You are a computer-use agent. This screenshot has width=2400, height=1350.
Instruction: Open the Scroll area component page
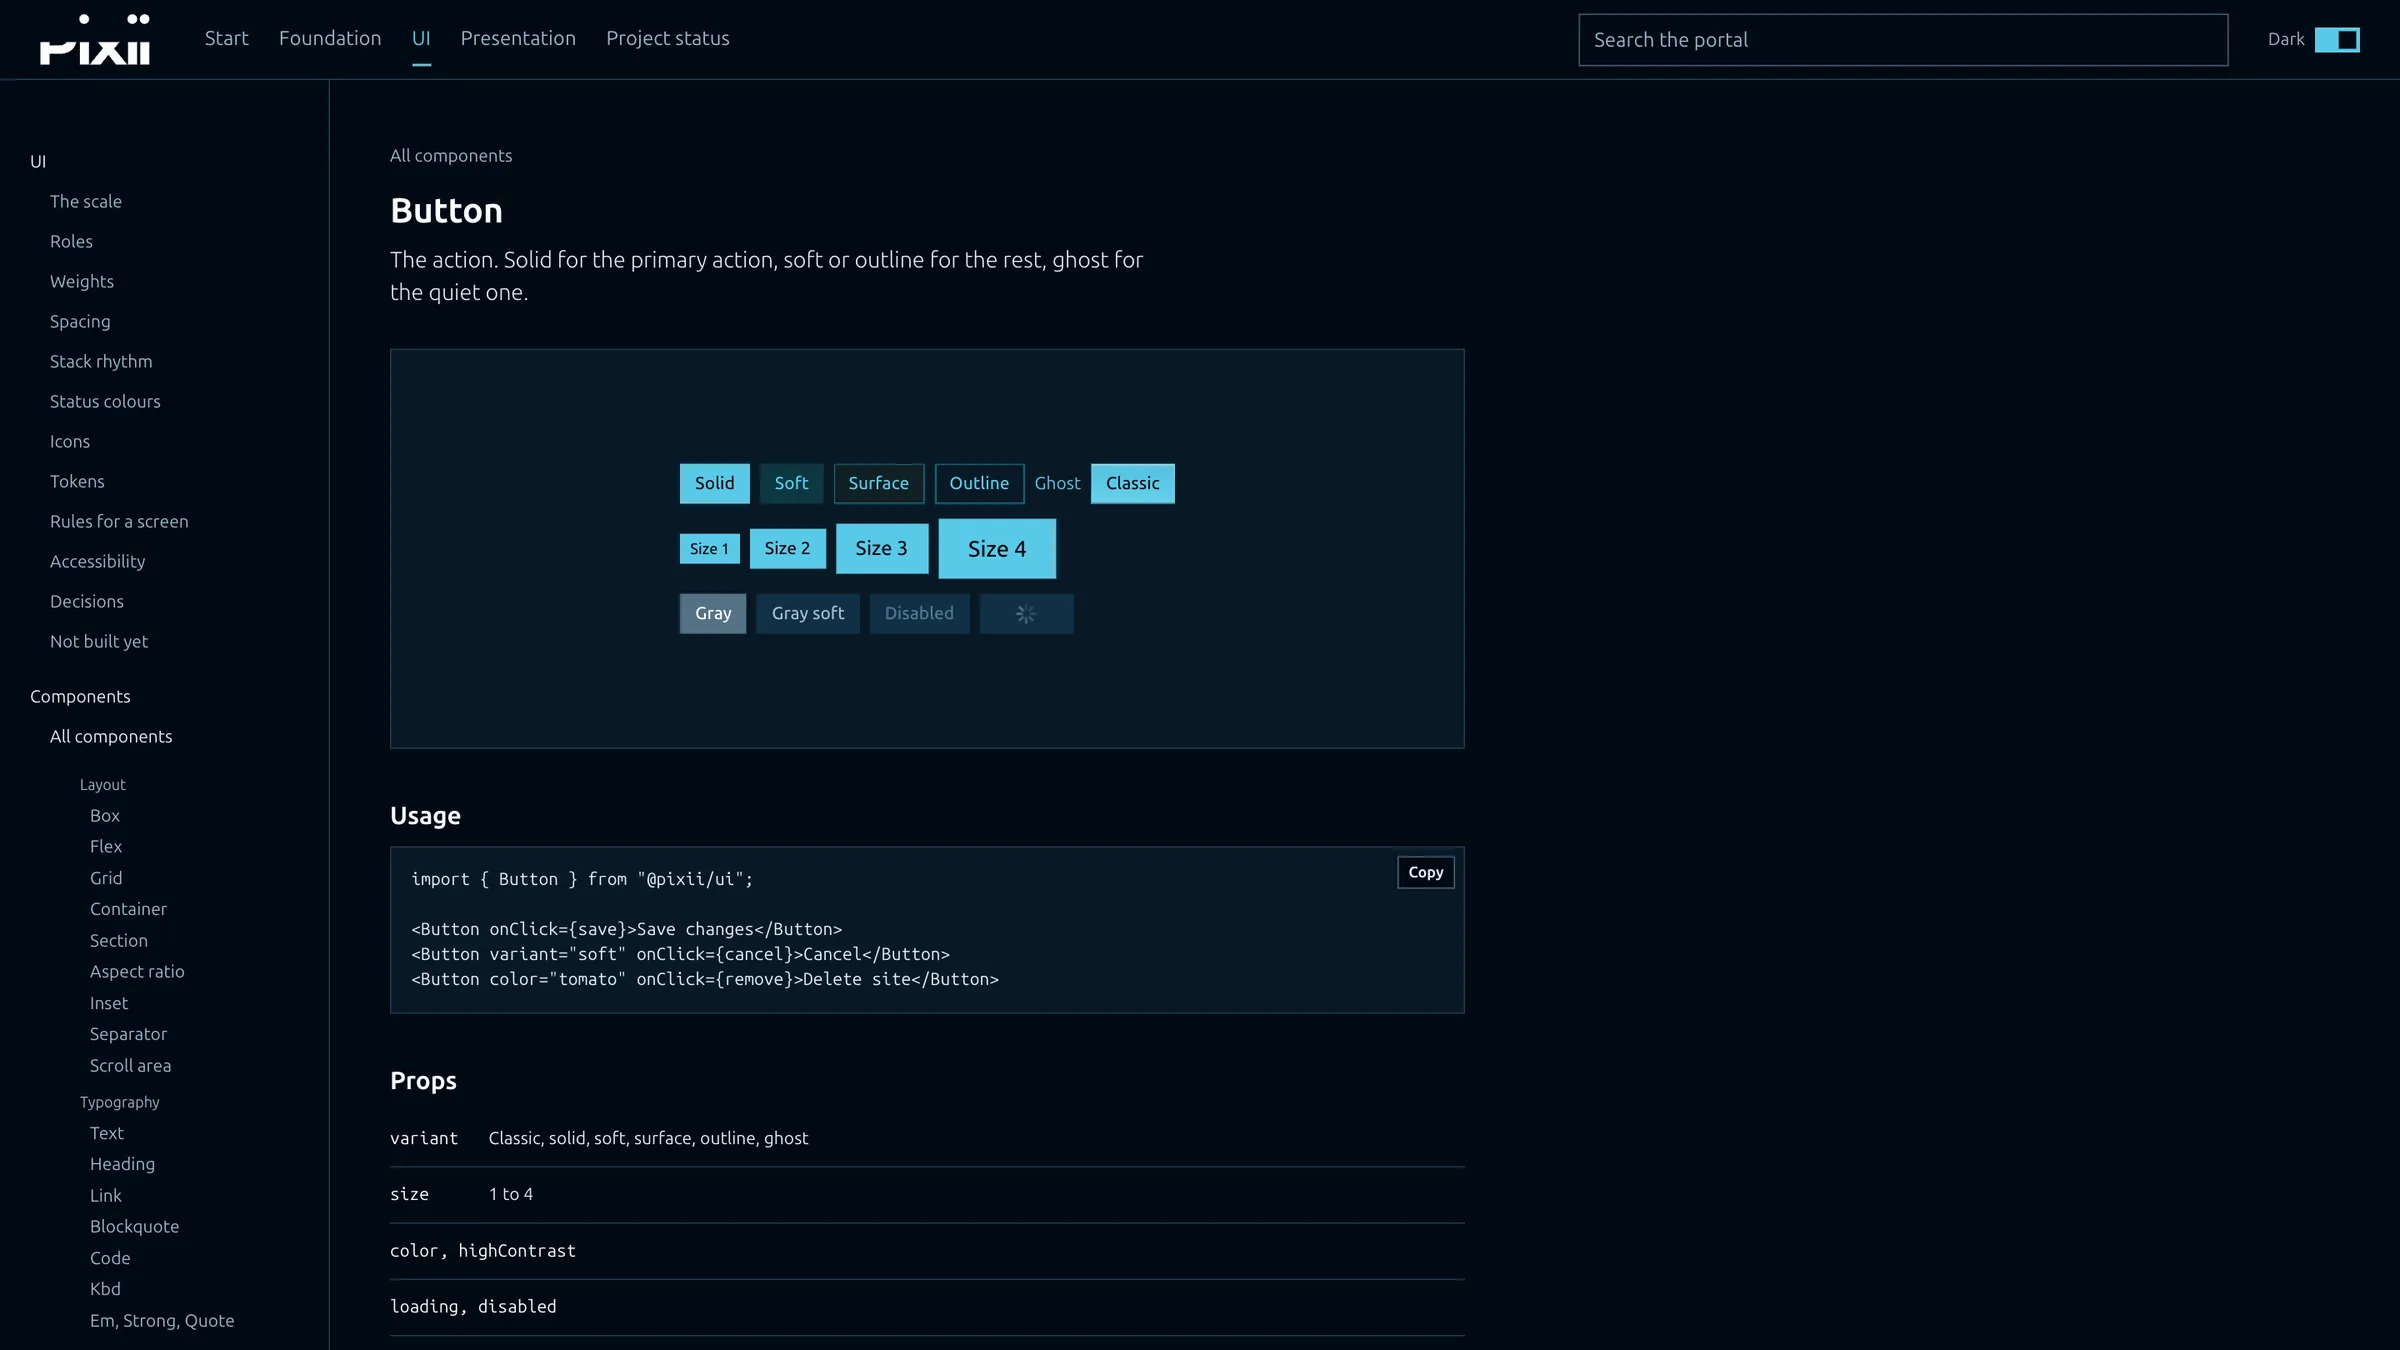coord(130,1066)
